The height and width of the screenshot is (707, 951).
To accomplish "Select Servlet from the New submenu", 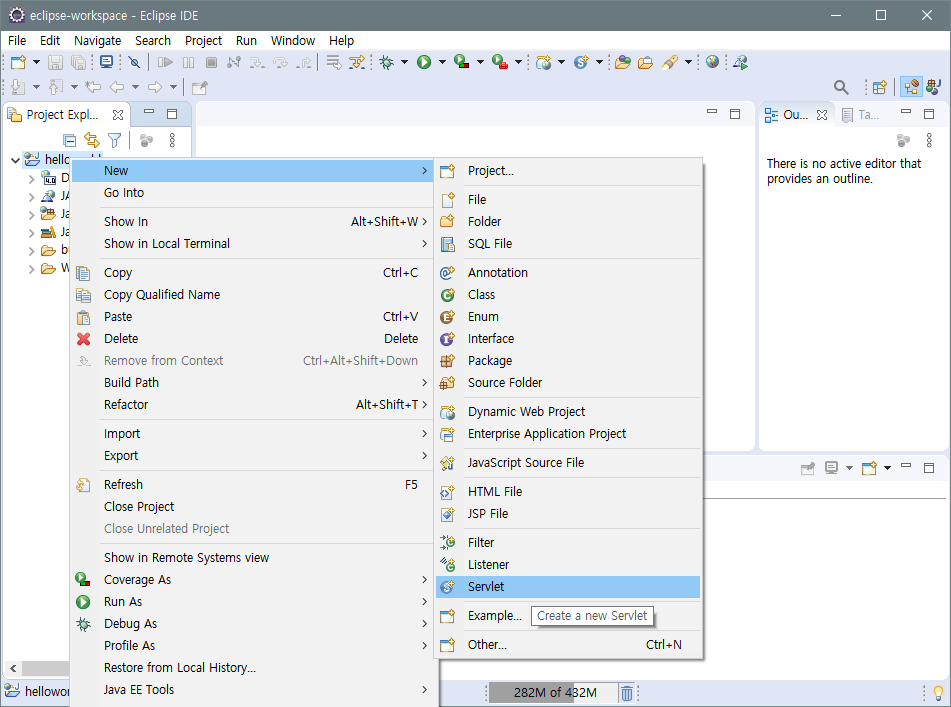I will click(568, 586).
